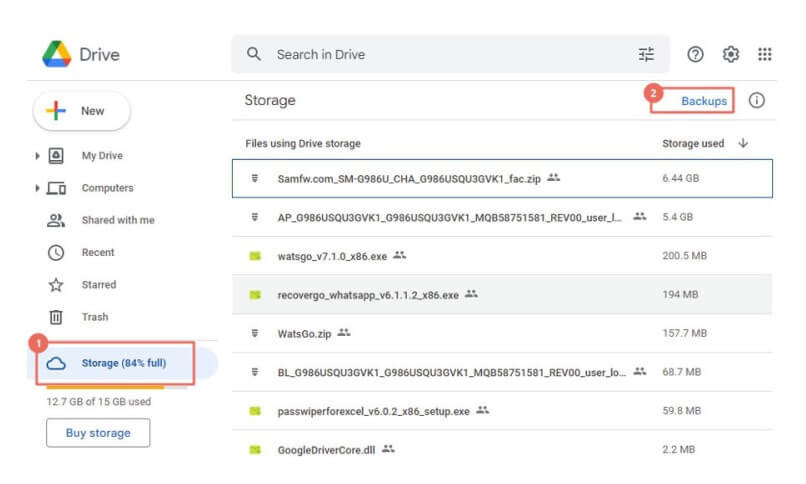Viewport: 806px width, 484px height.
Task: Click the zip icon of WatsGo.zip
Action: click(x=254, y=333)
